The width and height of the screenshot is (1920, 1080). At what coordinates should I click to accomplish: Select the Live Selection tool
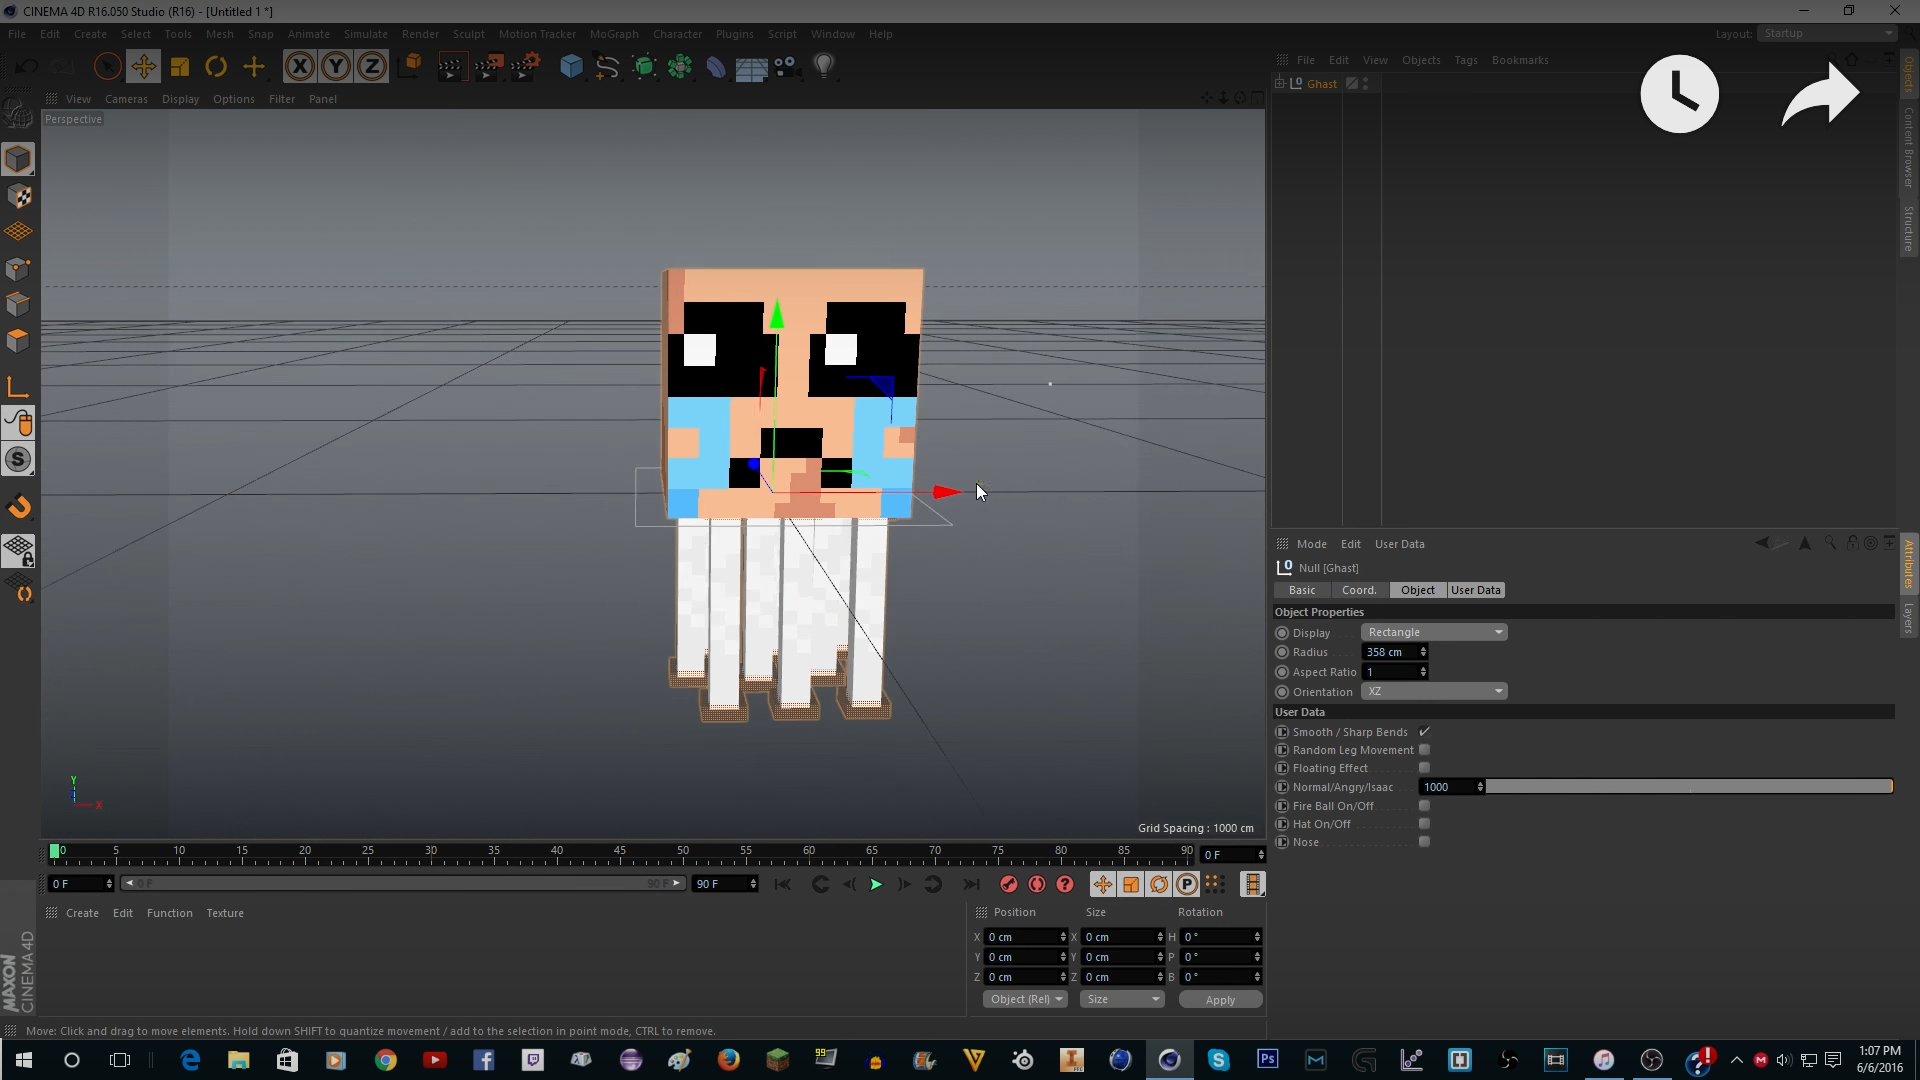(107, 67)
